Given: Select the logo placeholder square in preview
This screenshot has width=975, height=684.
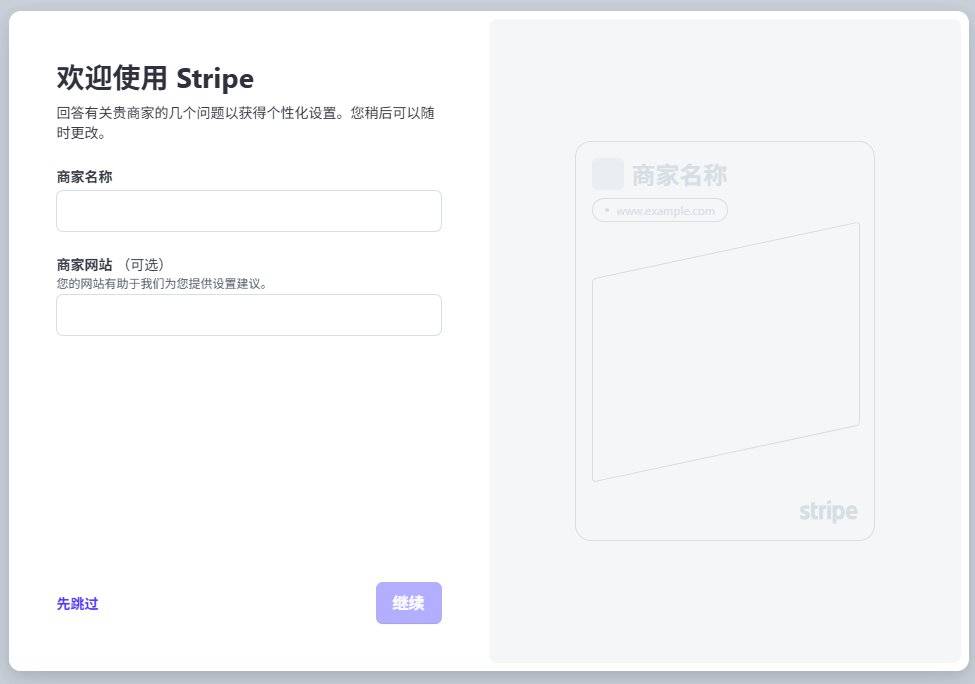Looking at the screenshot, I should (607, 174).
